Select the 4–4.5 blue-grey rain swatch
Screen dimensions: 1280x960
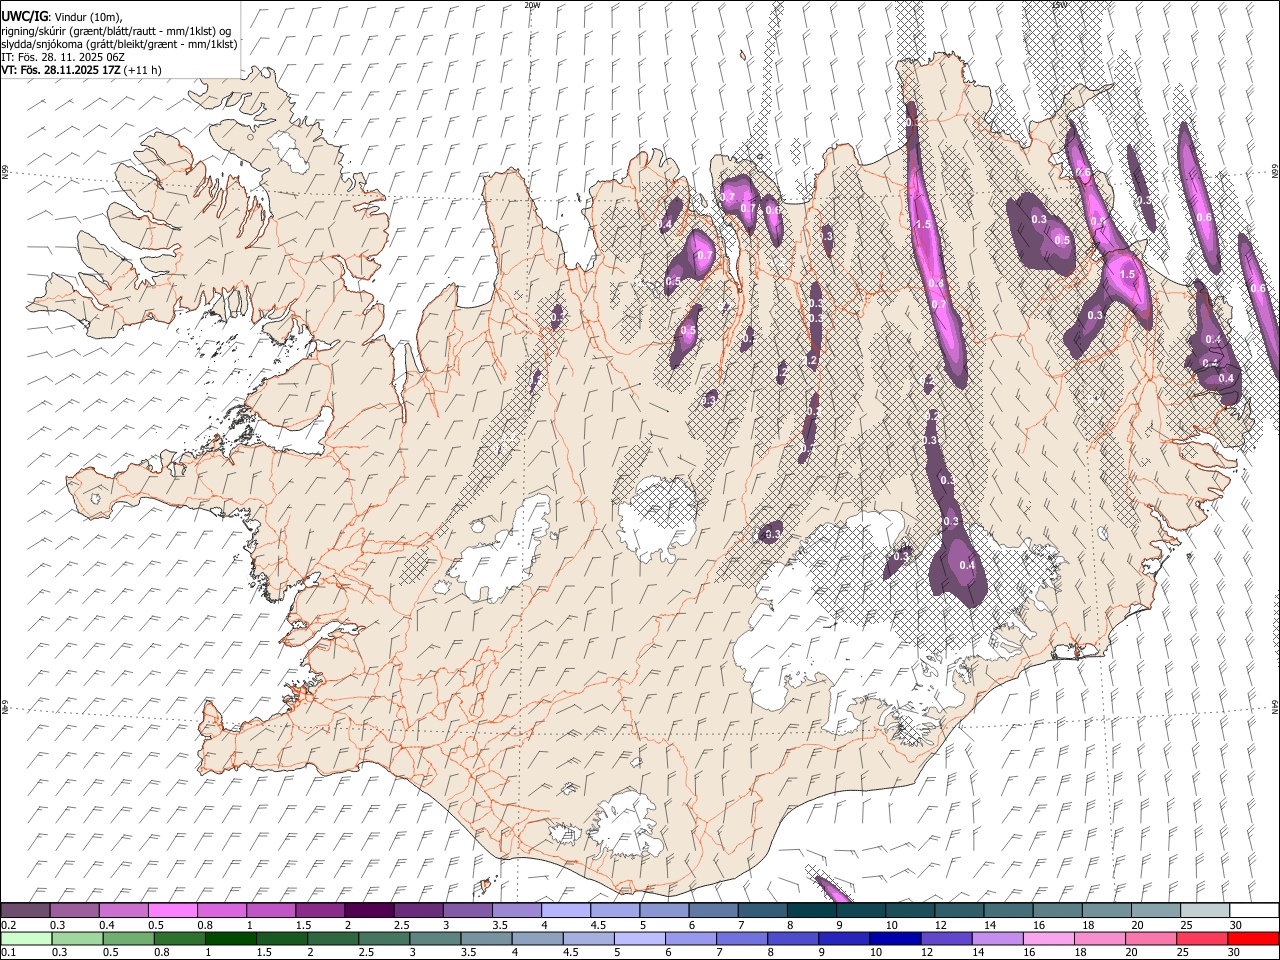(x=536, y=939)
